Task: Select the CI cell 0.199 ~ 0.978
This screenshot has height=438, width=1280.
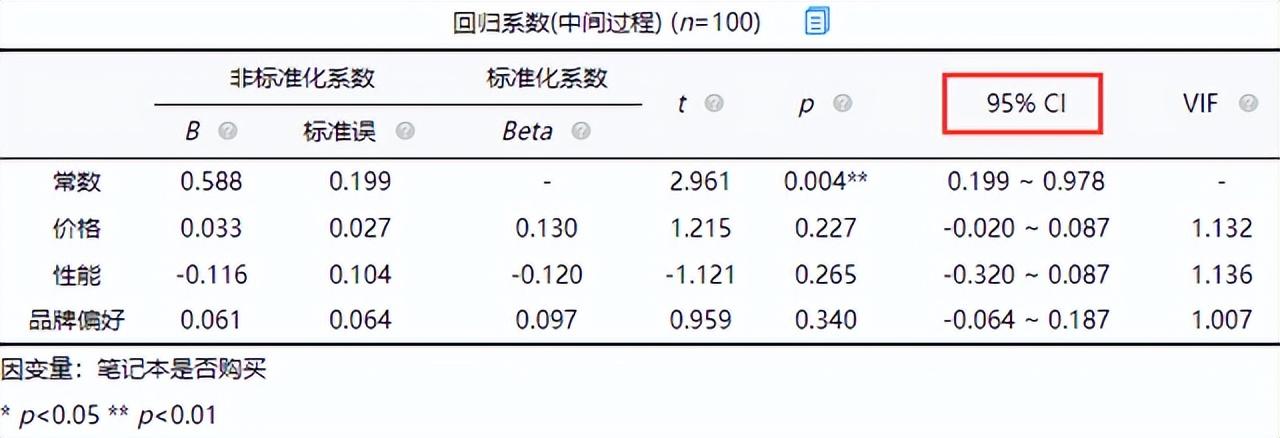Action: [x=1026, y=181]
